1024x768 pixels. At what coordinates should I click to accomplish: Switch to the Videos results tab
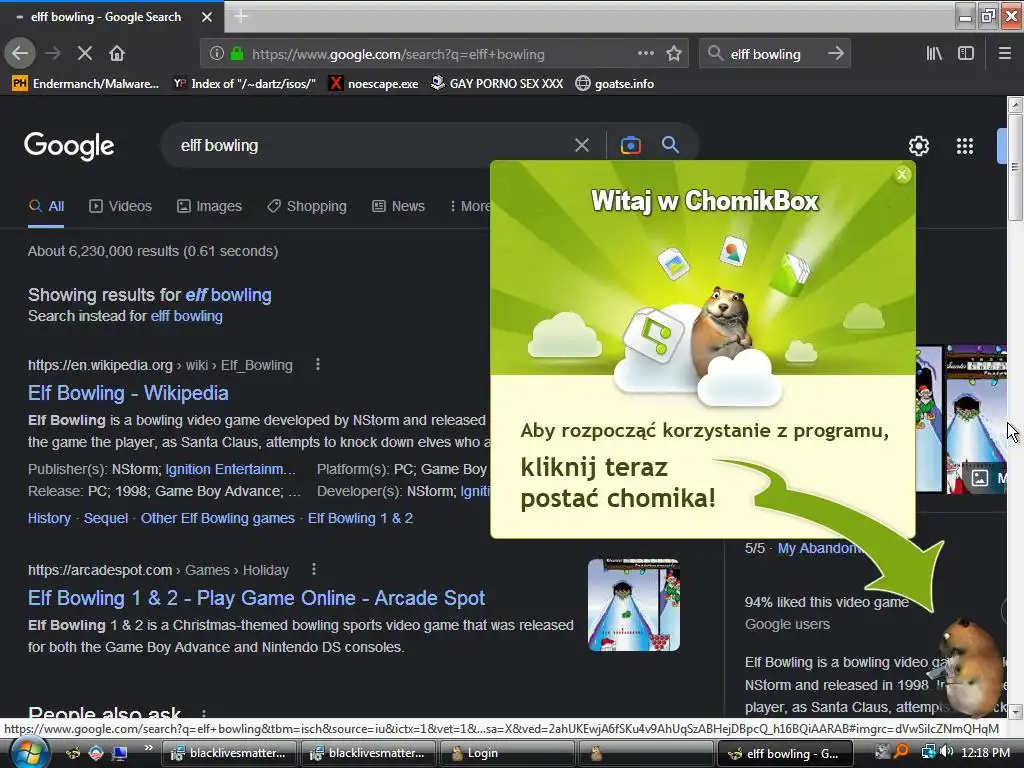click(x=121, y=206)
